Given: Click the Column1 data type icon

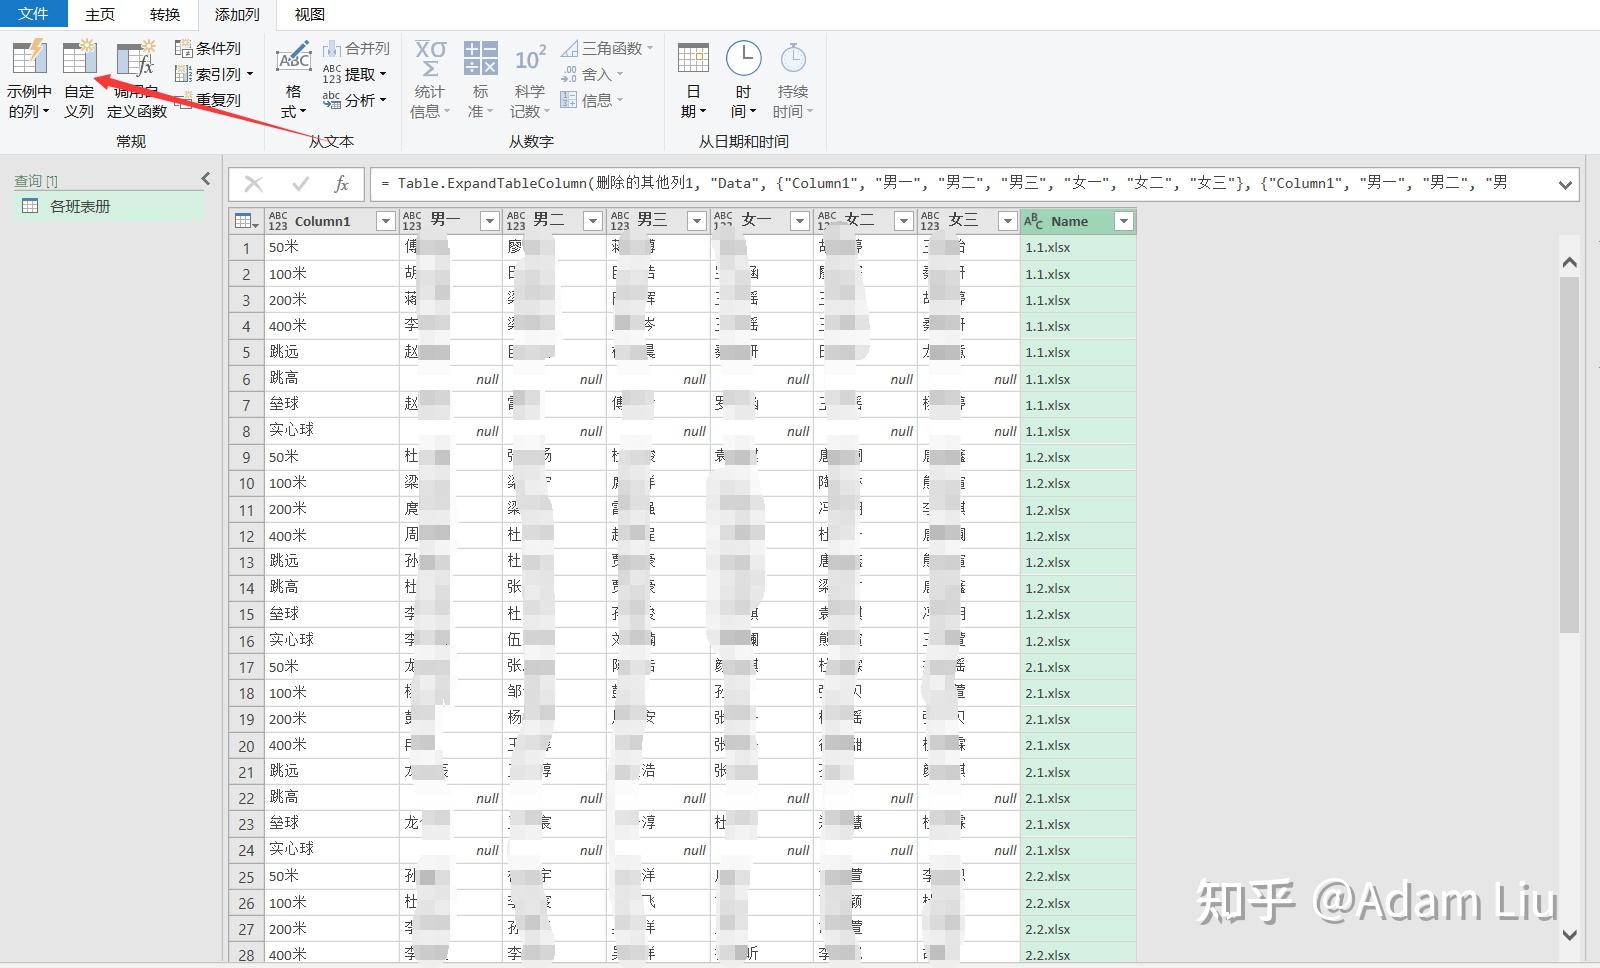Looking at the screenshot, I should [278, 221].
